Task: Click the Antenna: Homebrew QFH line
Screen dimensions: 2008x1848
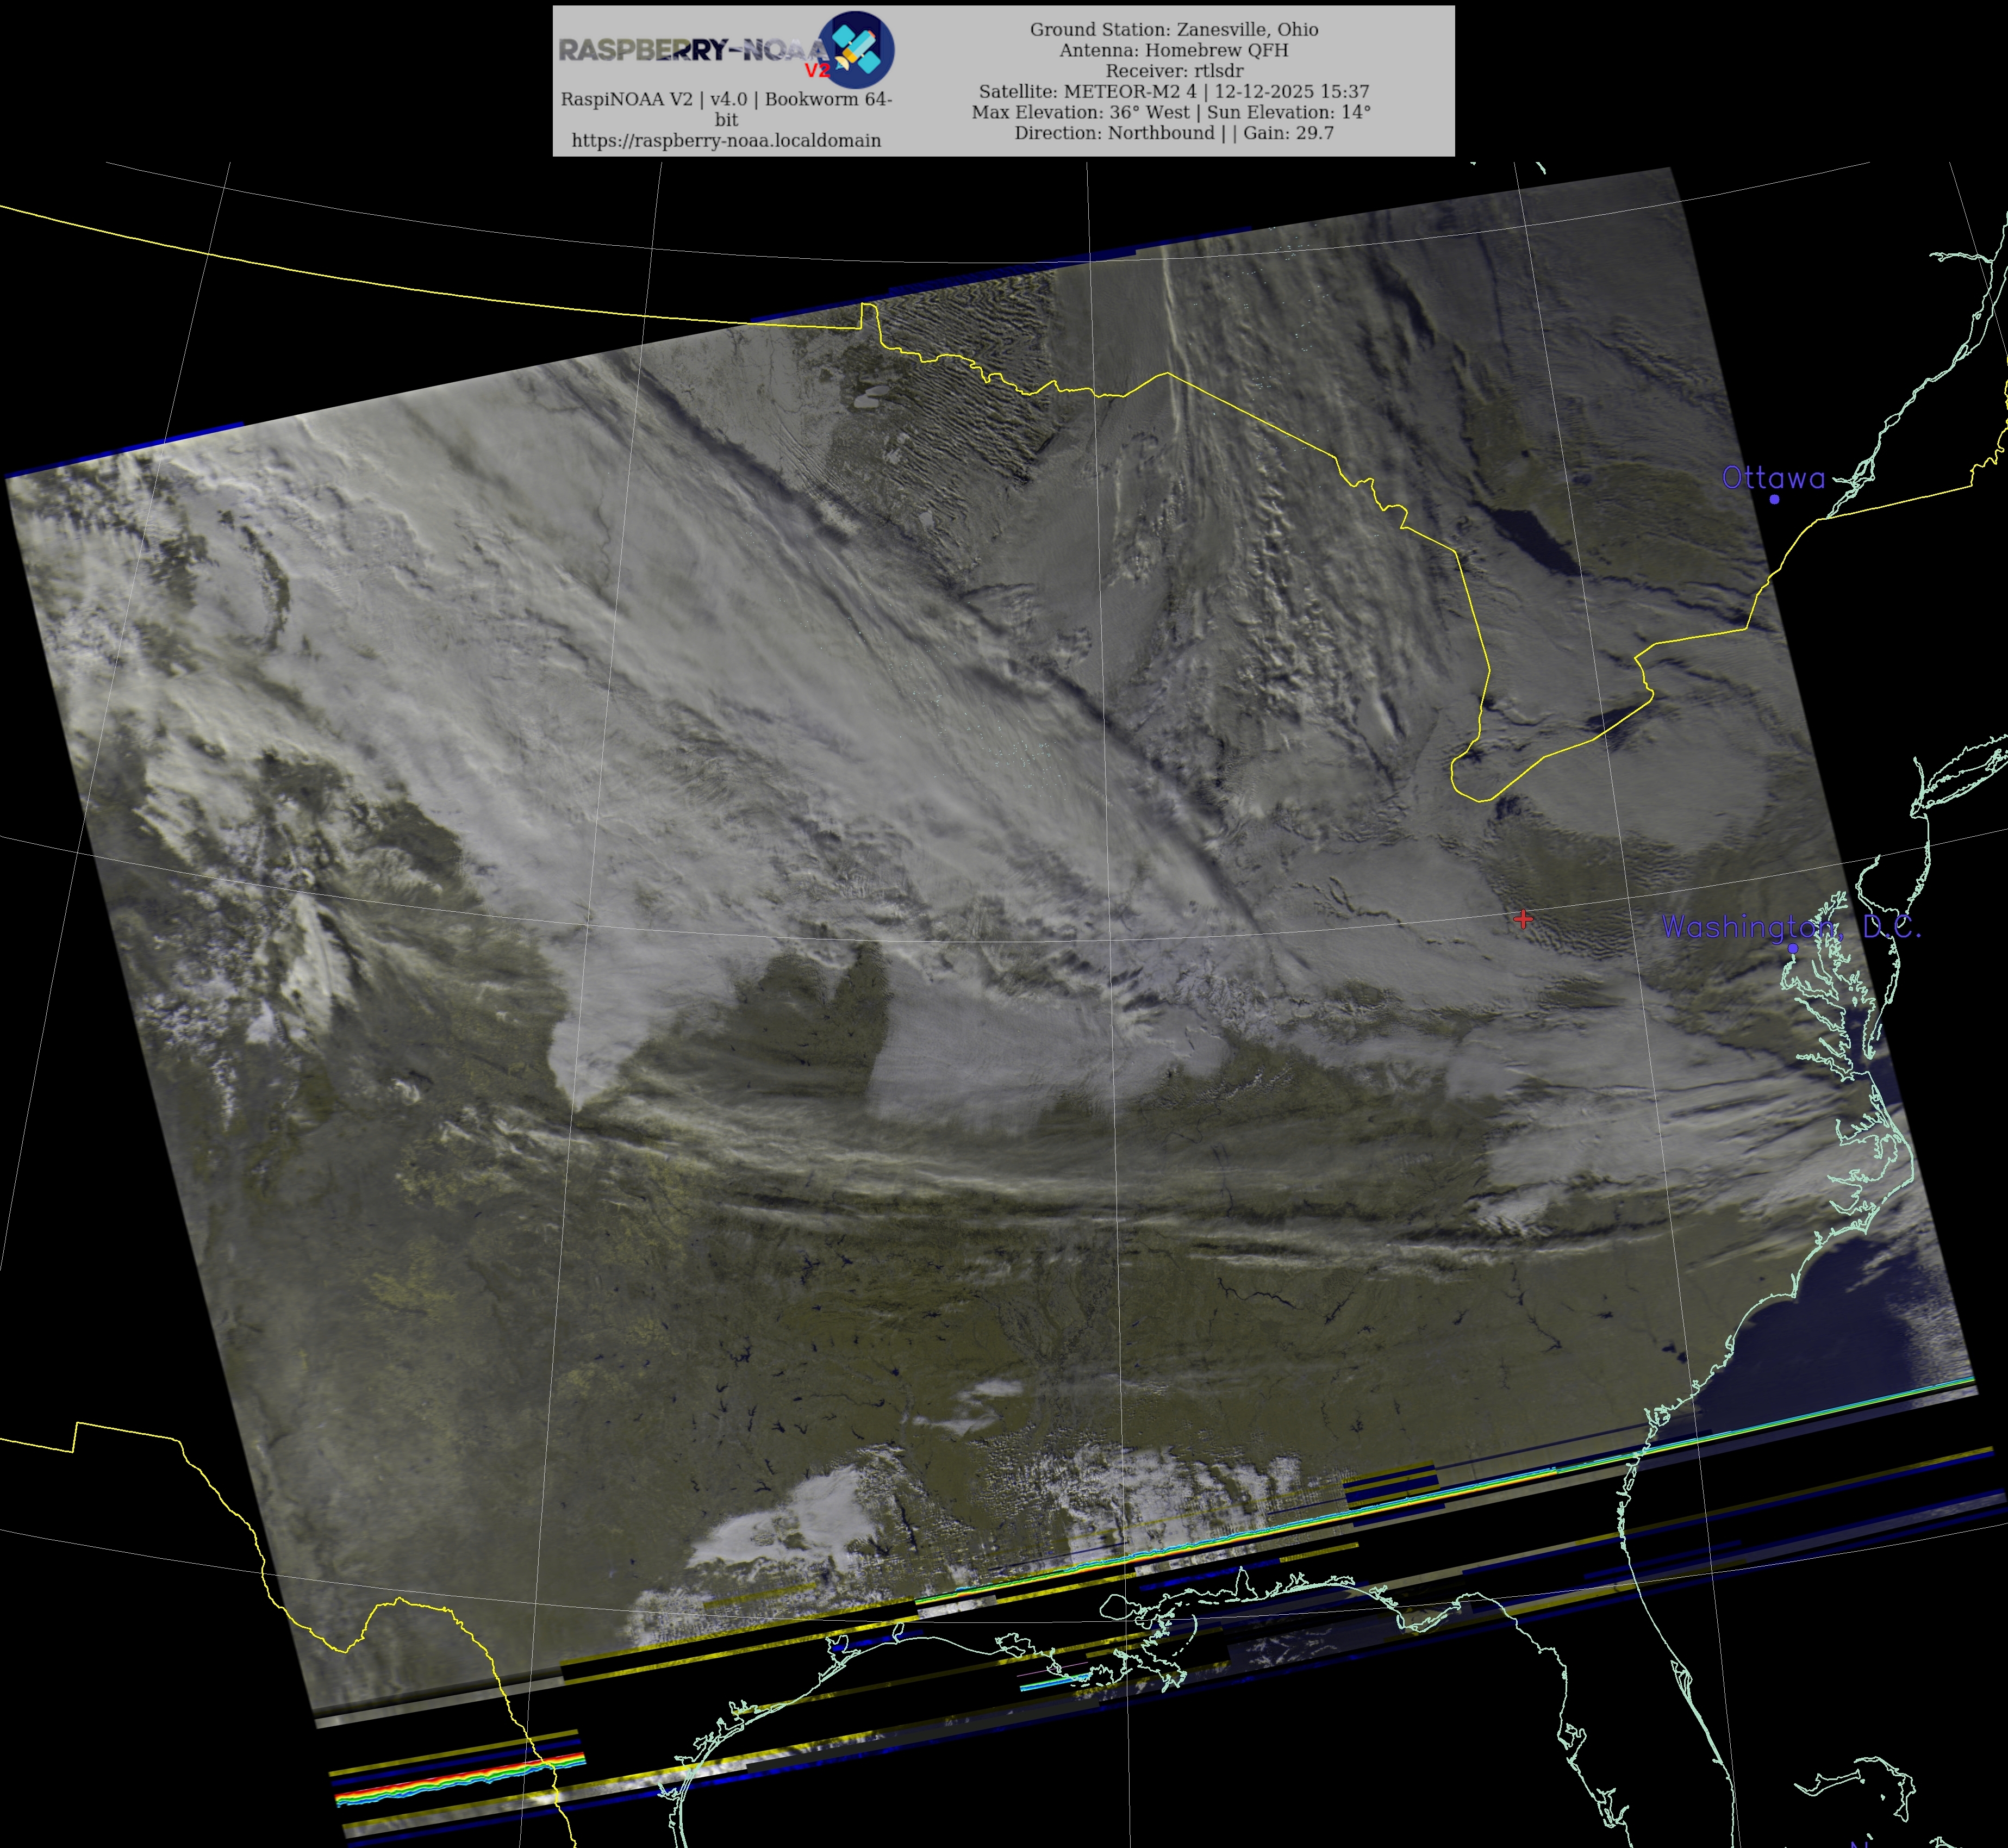Action: click(x=1174, y=50)
